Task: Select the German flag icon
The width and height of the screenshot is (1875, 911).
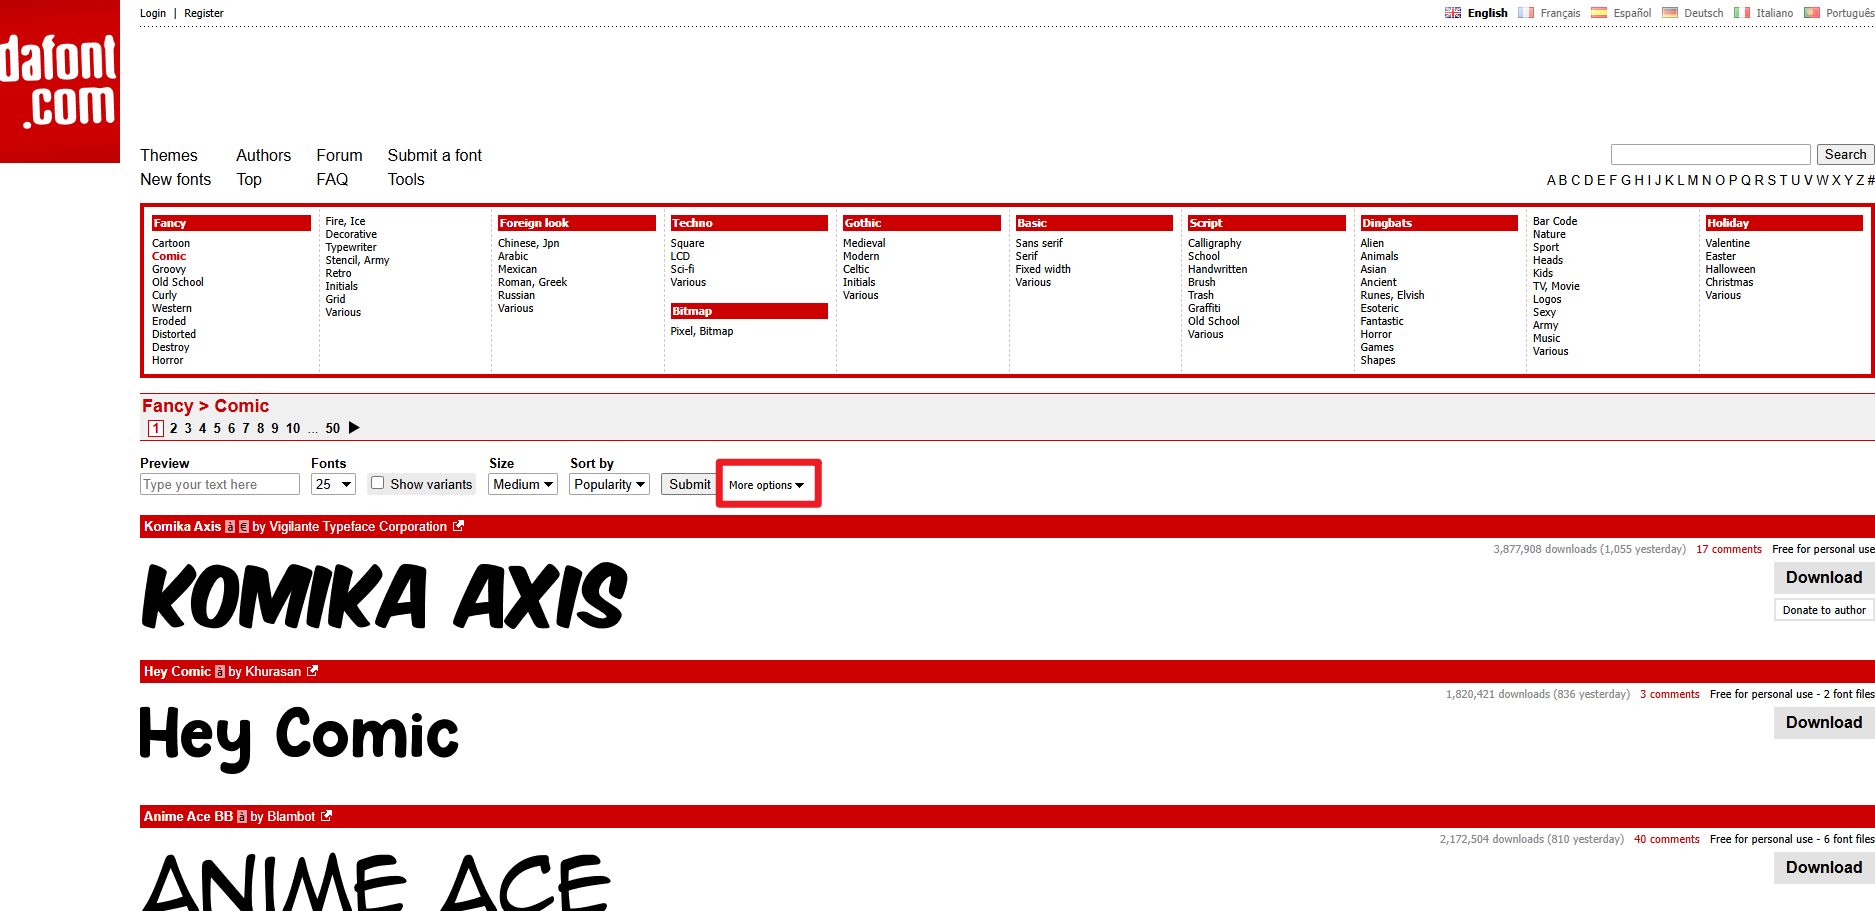Action: coord(1670,13)
